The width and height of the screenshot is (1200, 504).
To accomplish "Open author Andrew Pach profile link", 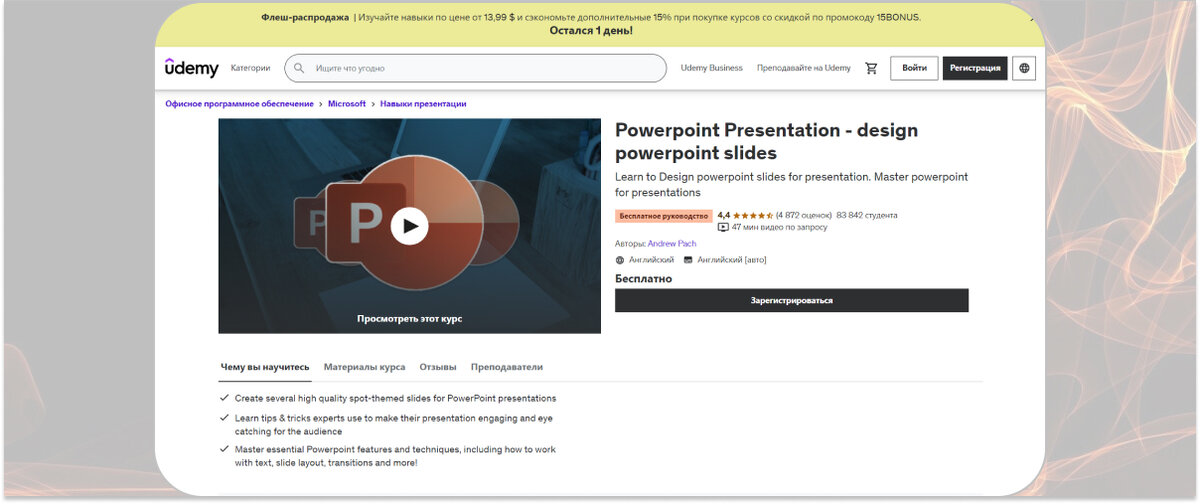I will pos(672,243).
